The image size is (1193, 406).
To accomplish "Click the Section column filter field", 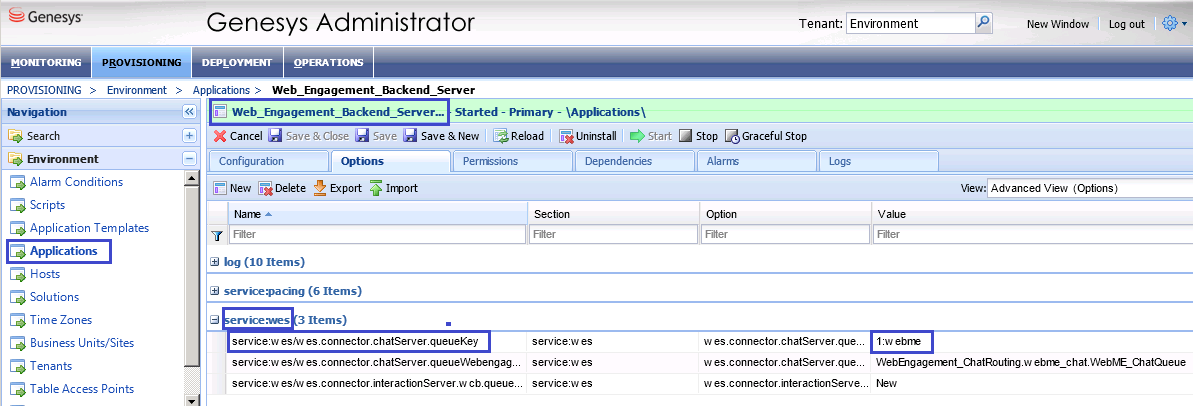I will (x=614, y=235).
